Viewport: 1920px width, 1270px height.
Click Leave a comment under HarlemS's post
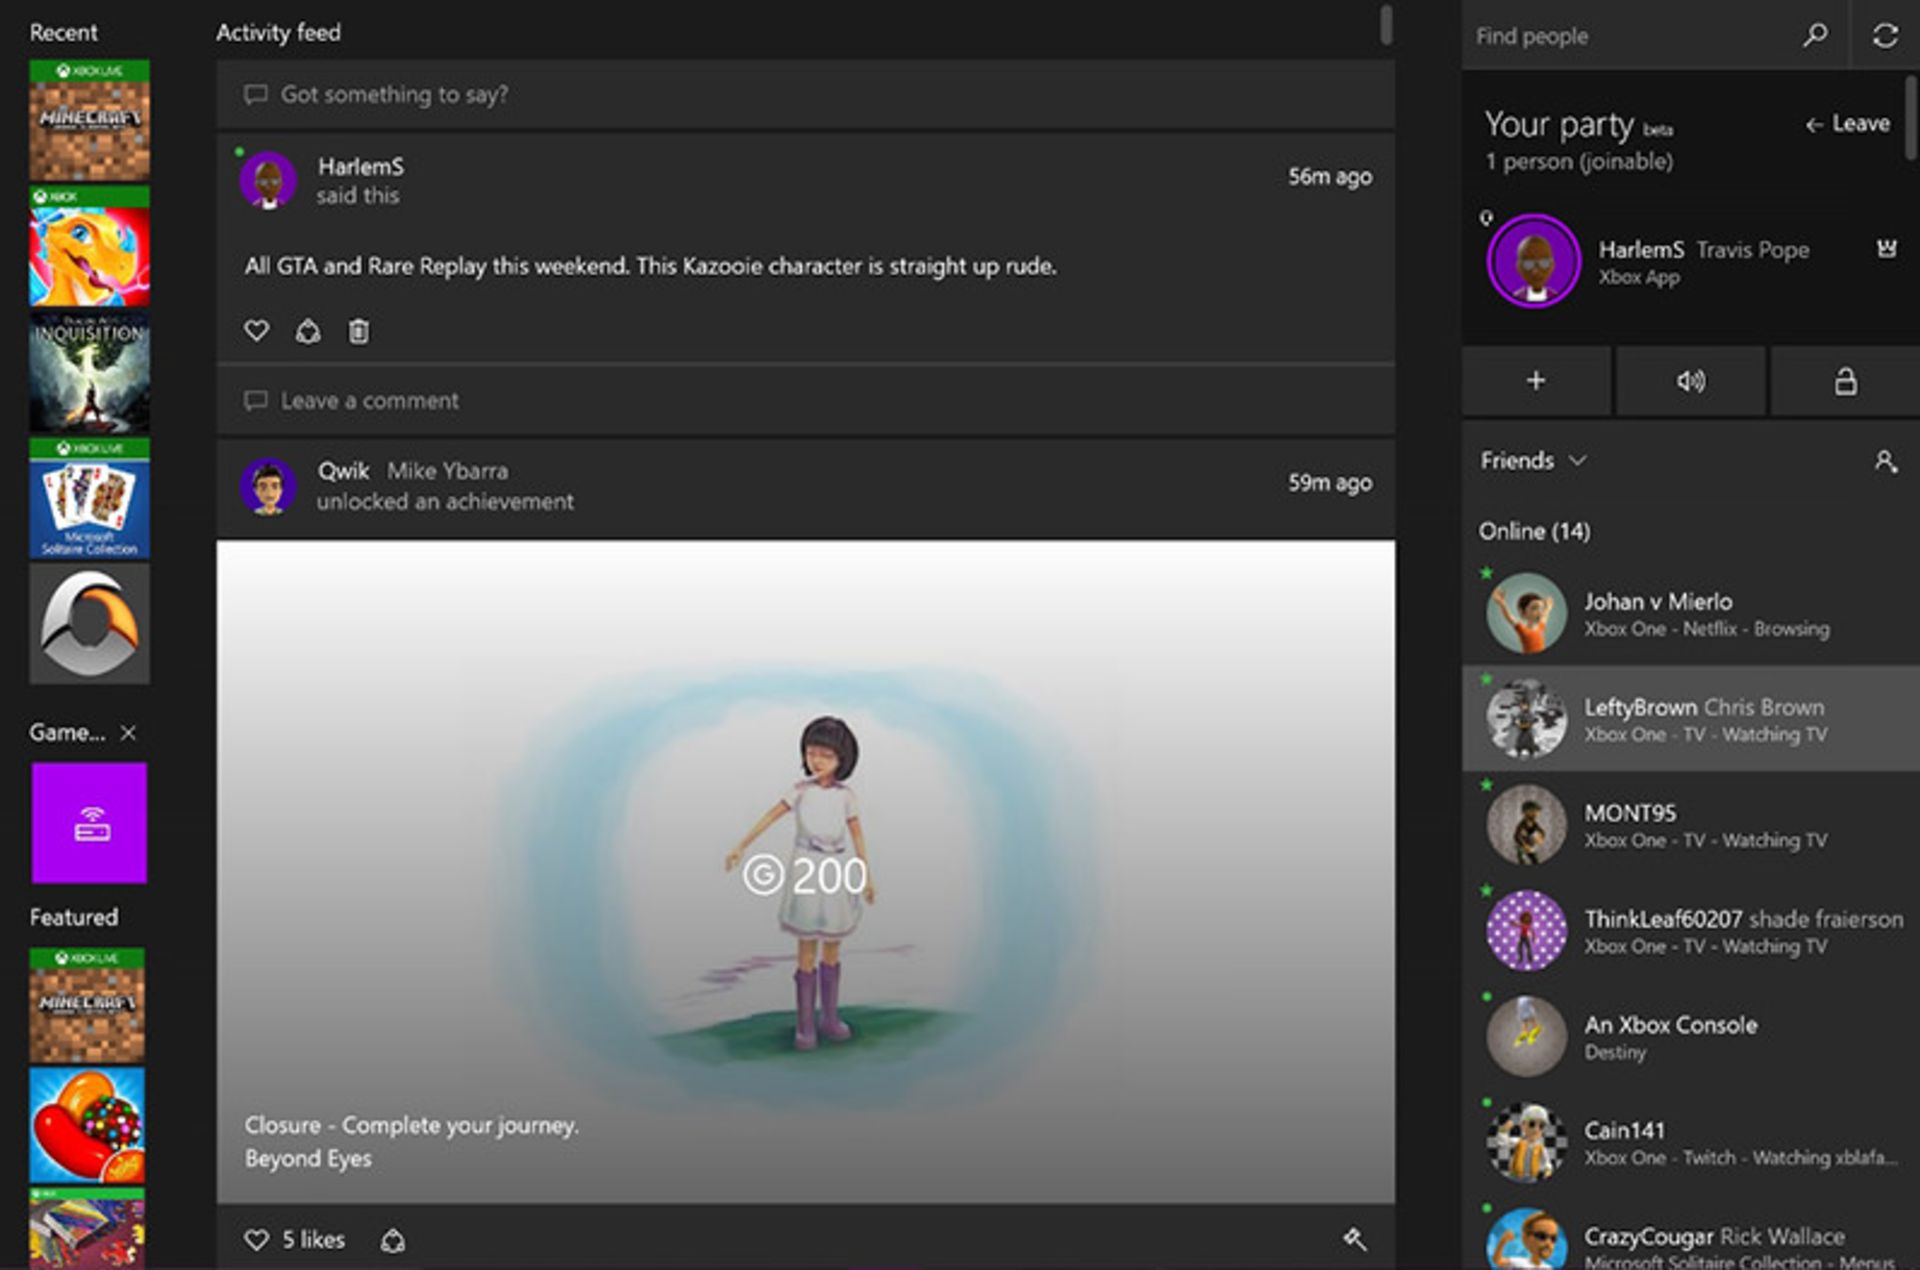coord(805,401)
